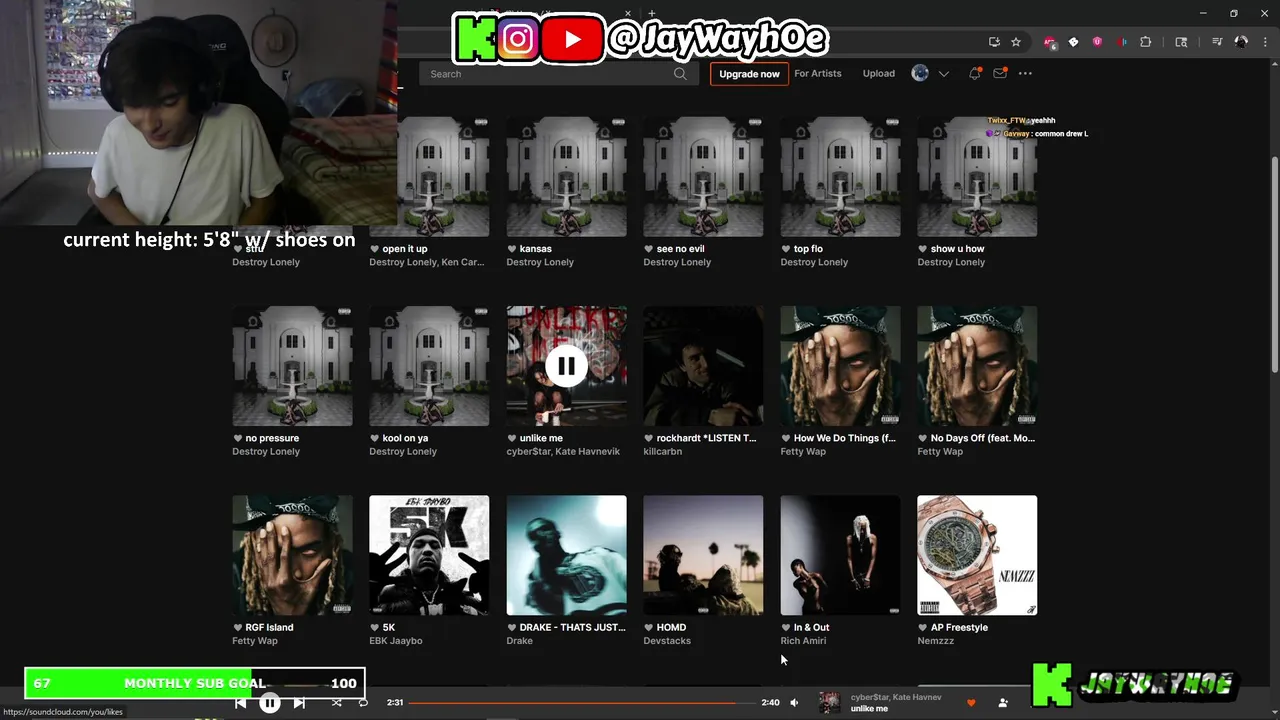
Task: Toggle like heart on 'No Days Off'
Action: [x=923, y=438]
